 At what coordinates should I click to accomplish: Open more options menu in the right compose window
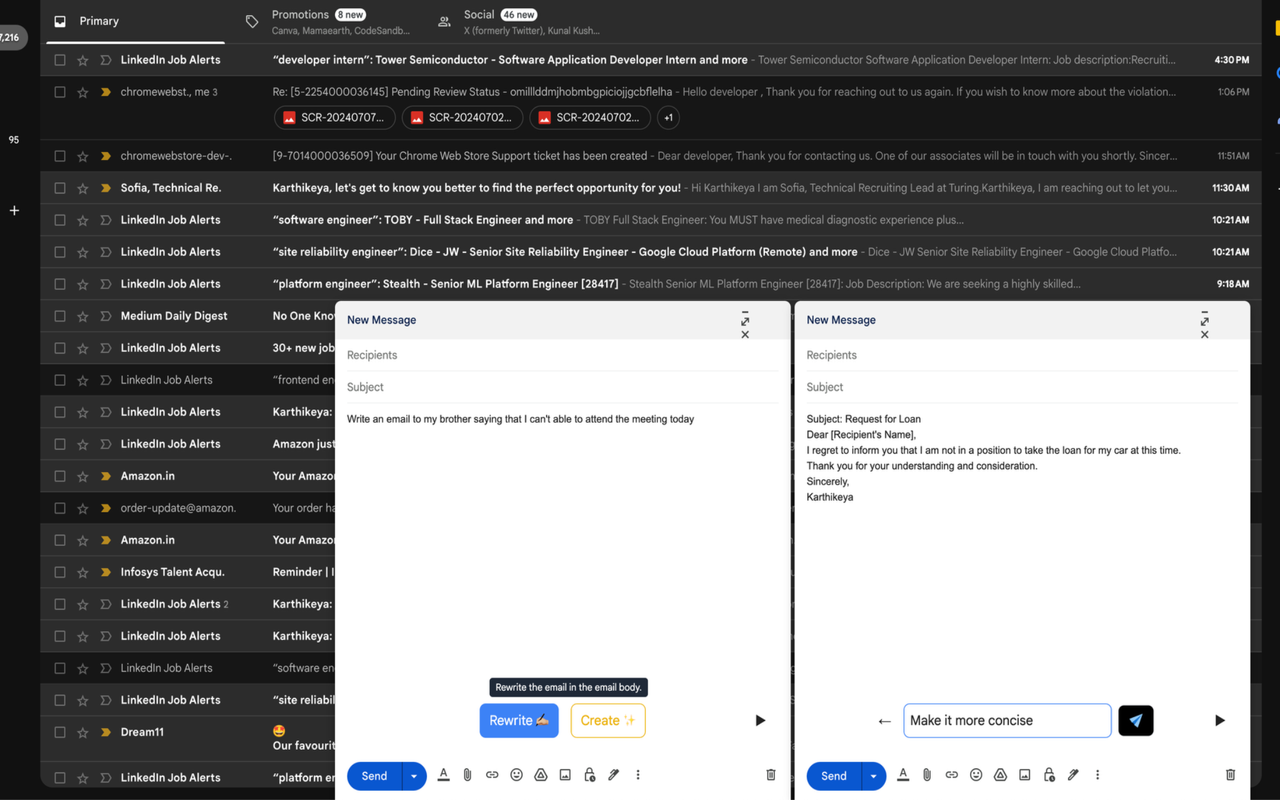point(1097,775)
